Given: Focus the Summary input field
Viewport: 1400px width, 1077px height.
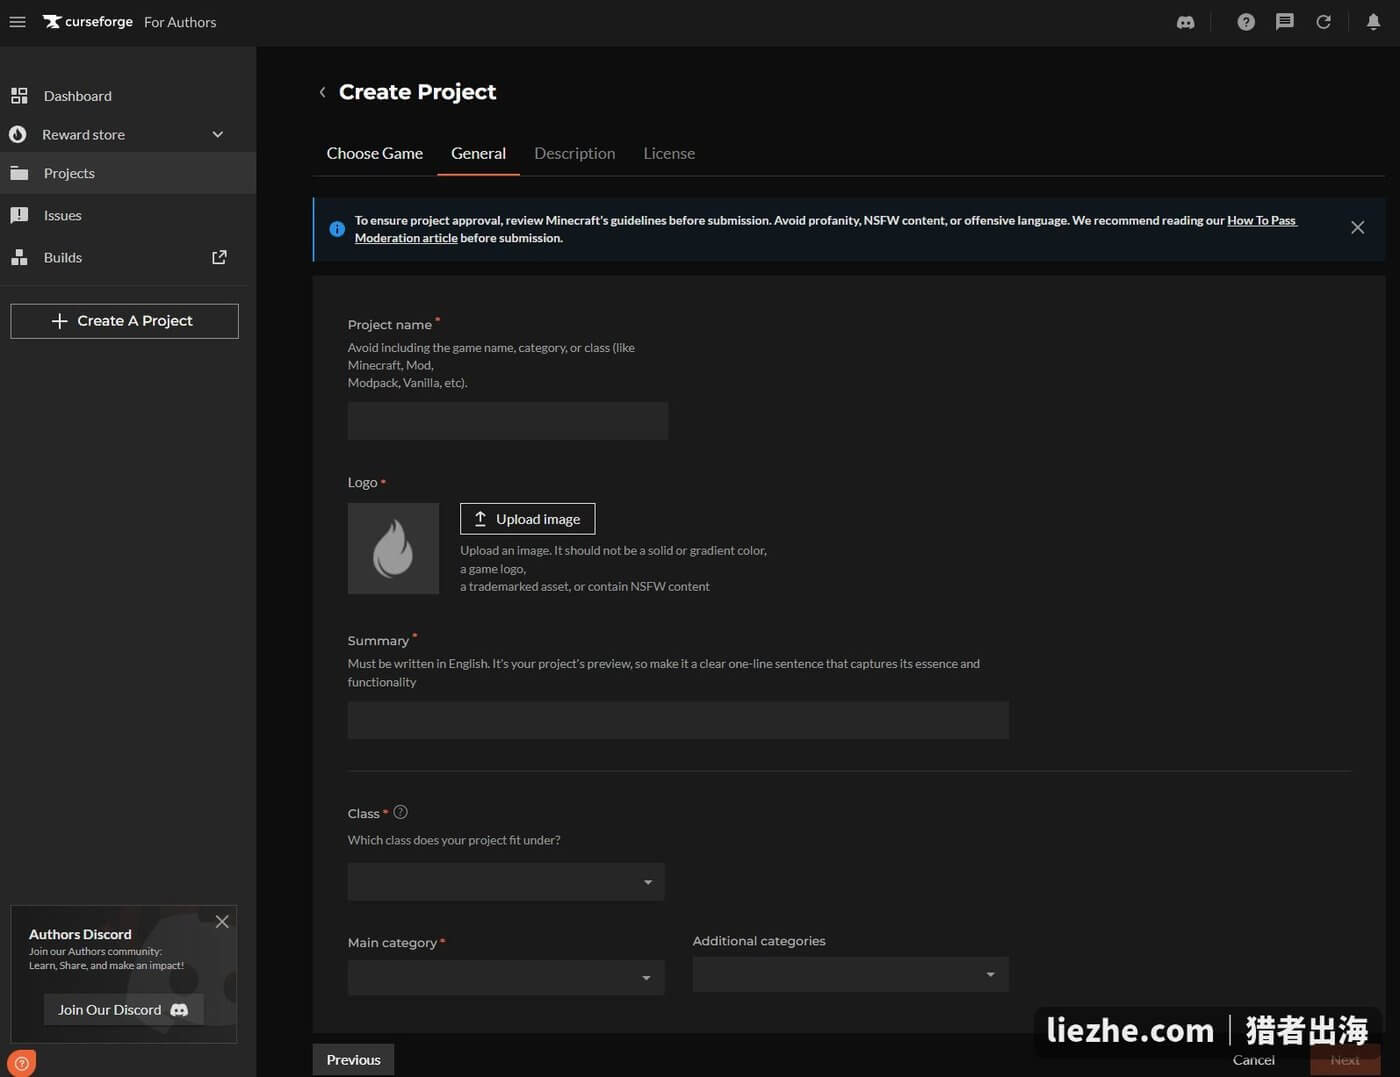Looking at the screenshot, I should point(678,720).
